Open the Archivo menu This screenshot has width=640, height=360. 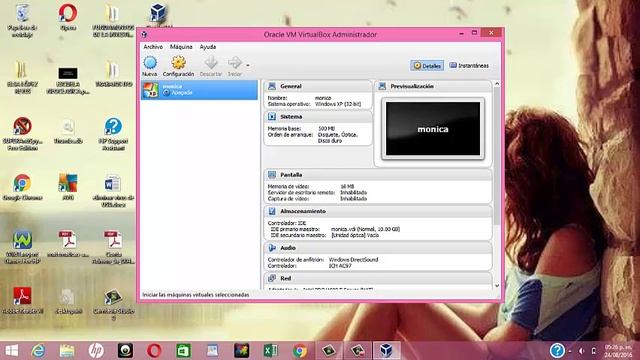pos(153,47)
